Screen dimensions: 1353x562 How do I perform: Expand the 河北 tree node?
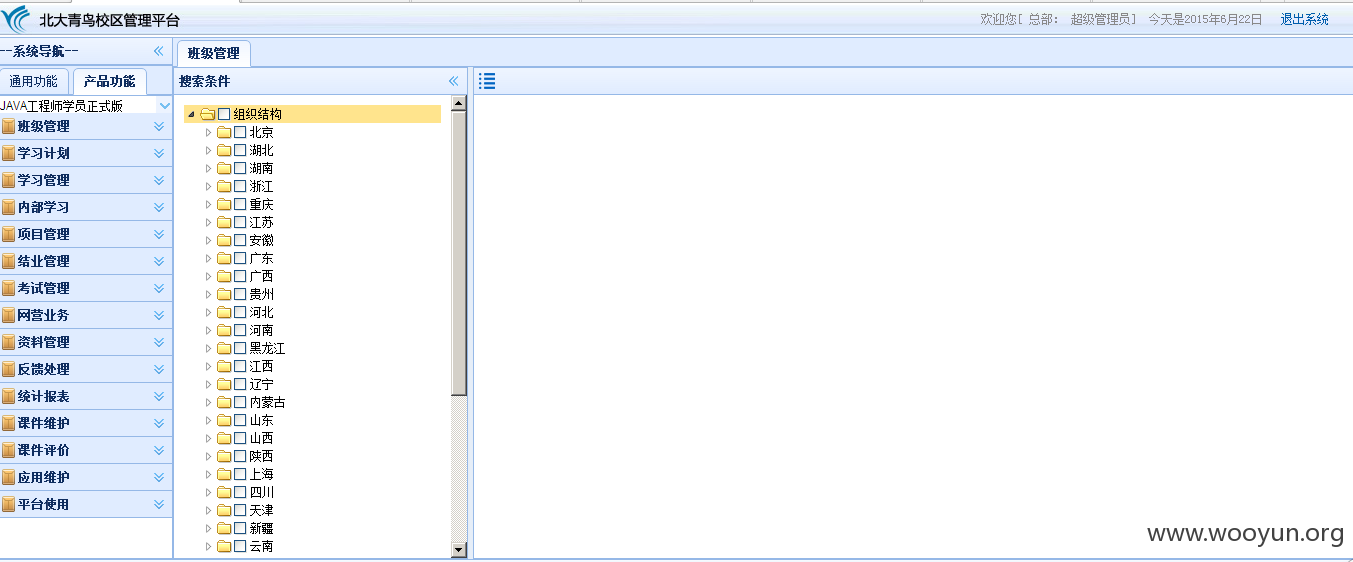(208, 312)
